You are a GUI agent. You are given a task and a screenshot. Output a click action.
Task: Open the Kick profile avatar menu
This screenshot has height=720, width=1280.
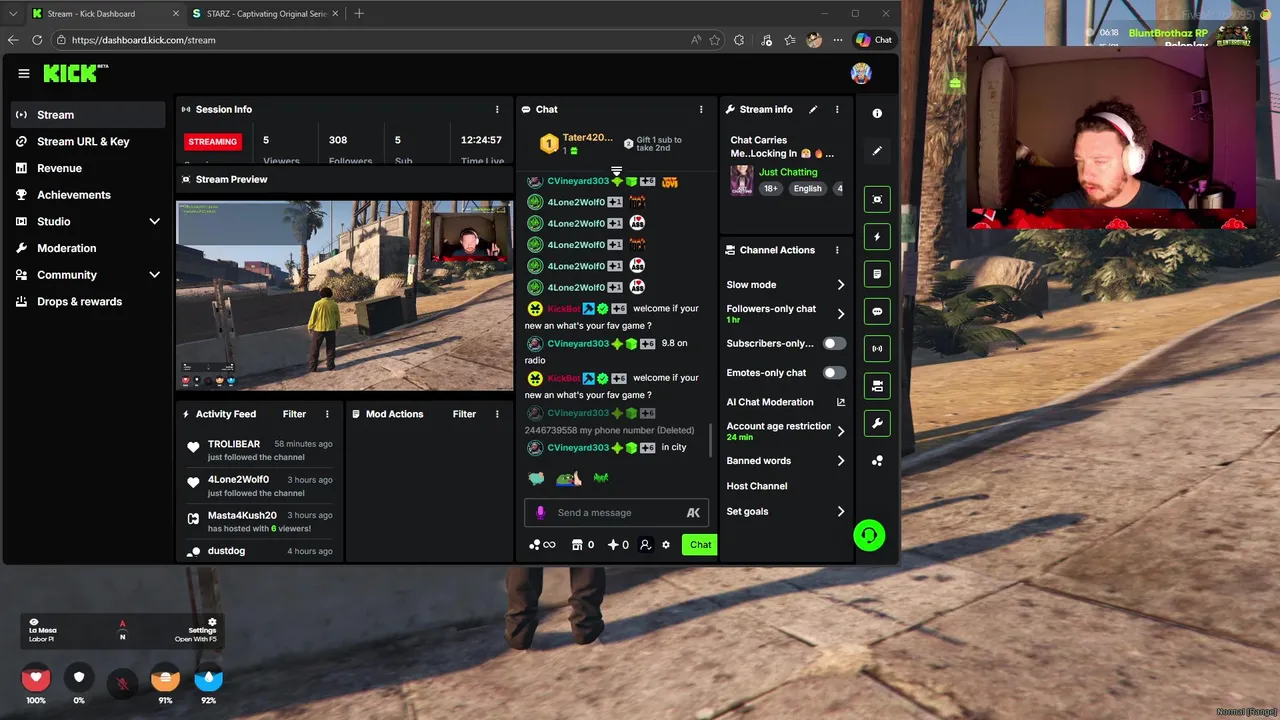pos(861,73)
